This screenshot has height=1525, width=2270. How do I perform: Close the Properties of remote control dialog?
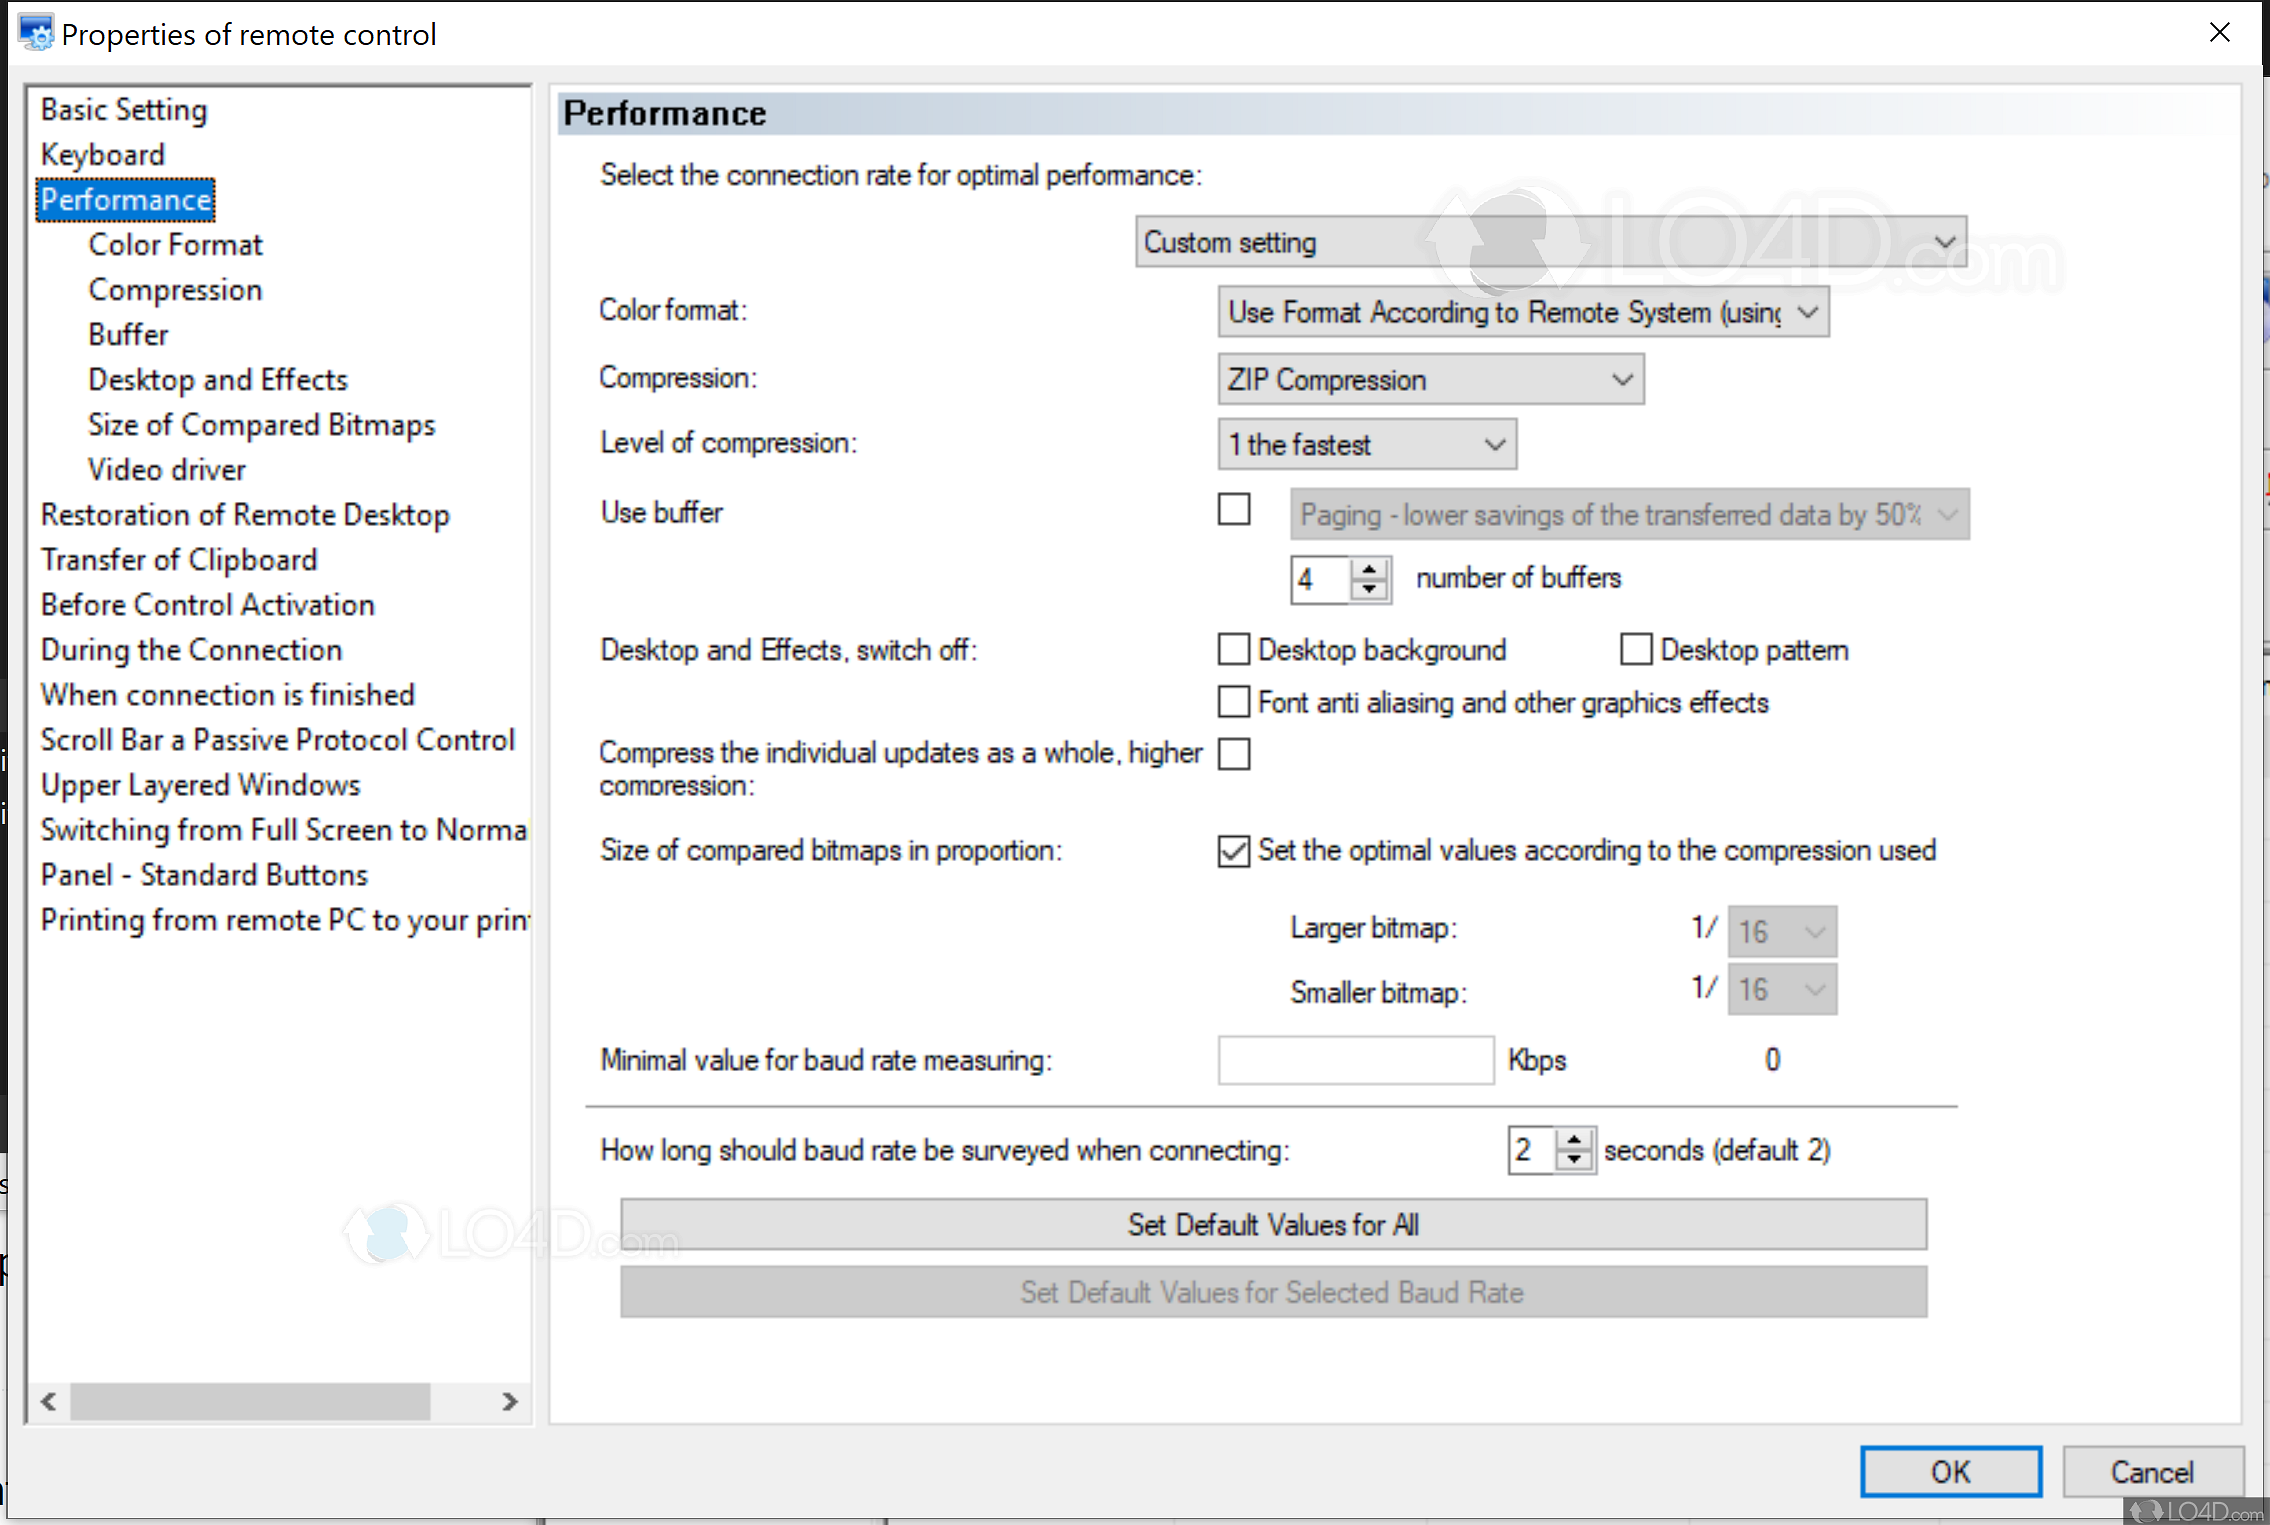pos(2220,33)
